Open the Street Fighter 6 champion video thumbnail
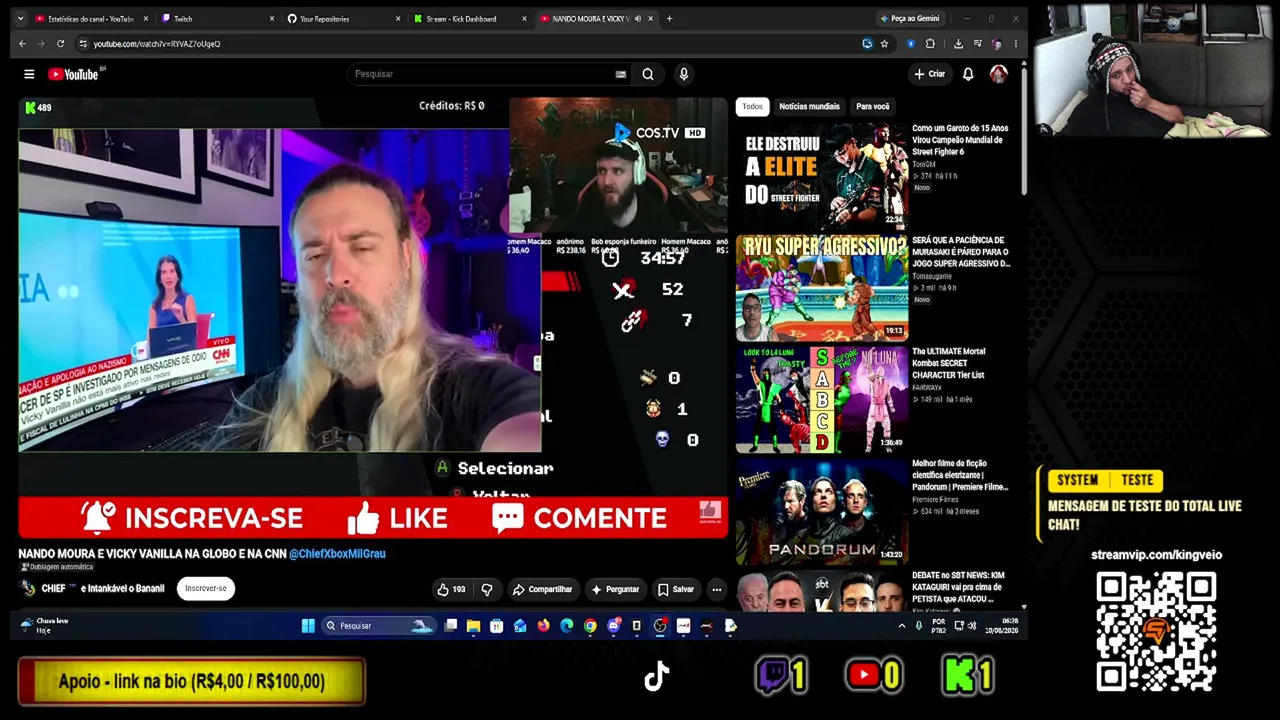1280x720 pixels. 822,176
